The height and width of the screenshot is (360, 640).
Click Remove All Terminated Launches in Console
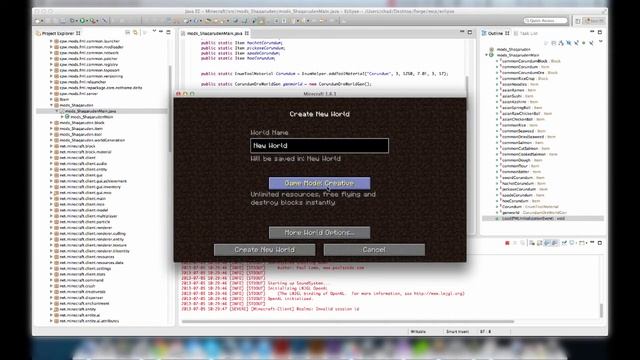(x=522, y=243)
